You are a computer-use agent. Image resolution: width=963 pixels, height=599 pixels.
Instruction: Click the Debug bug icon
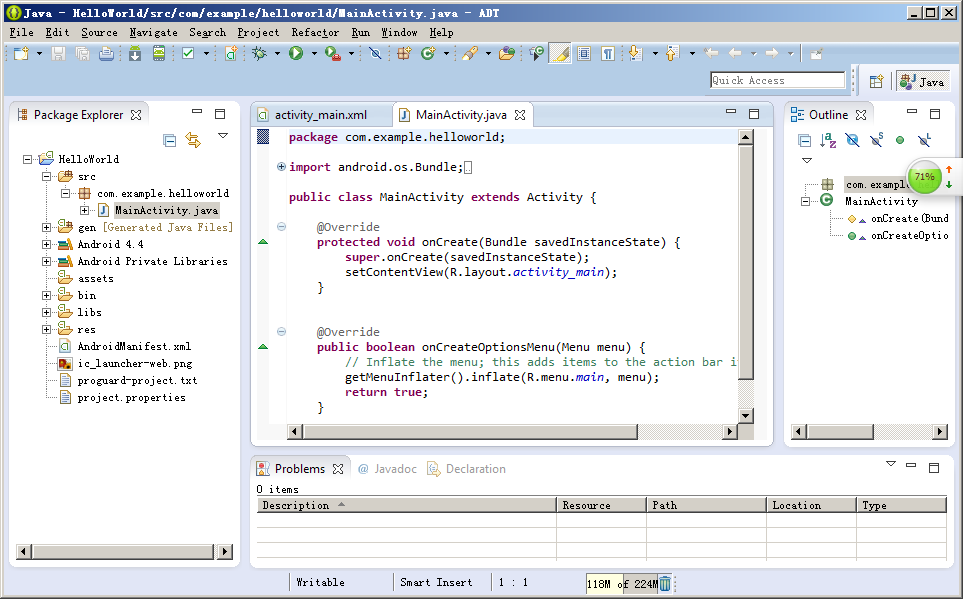tap(259, 54)
